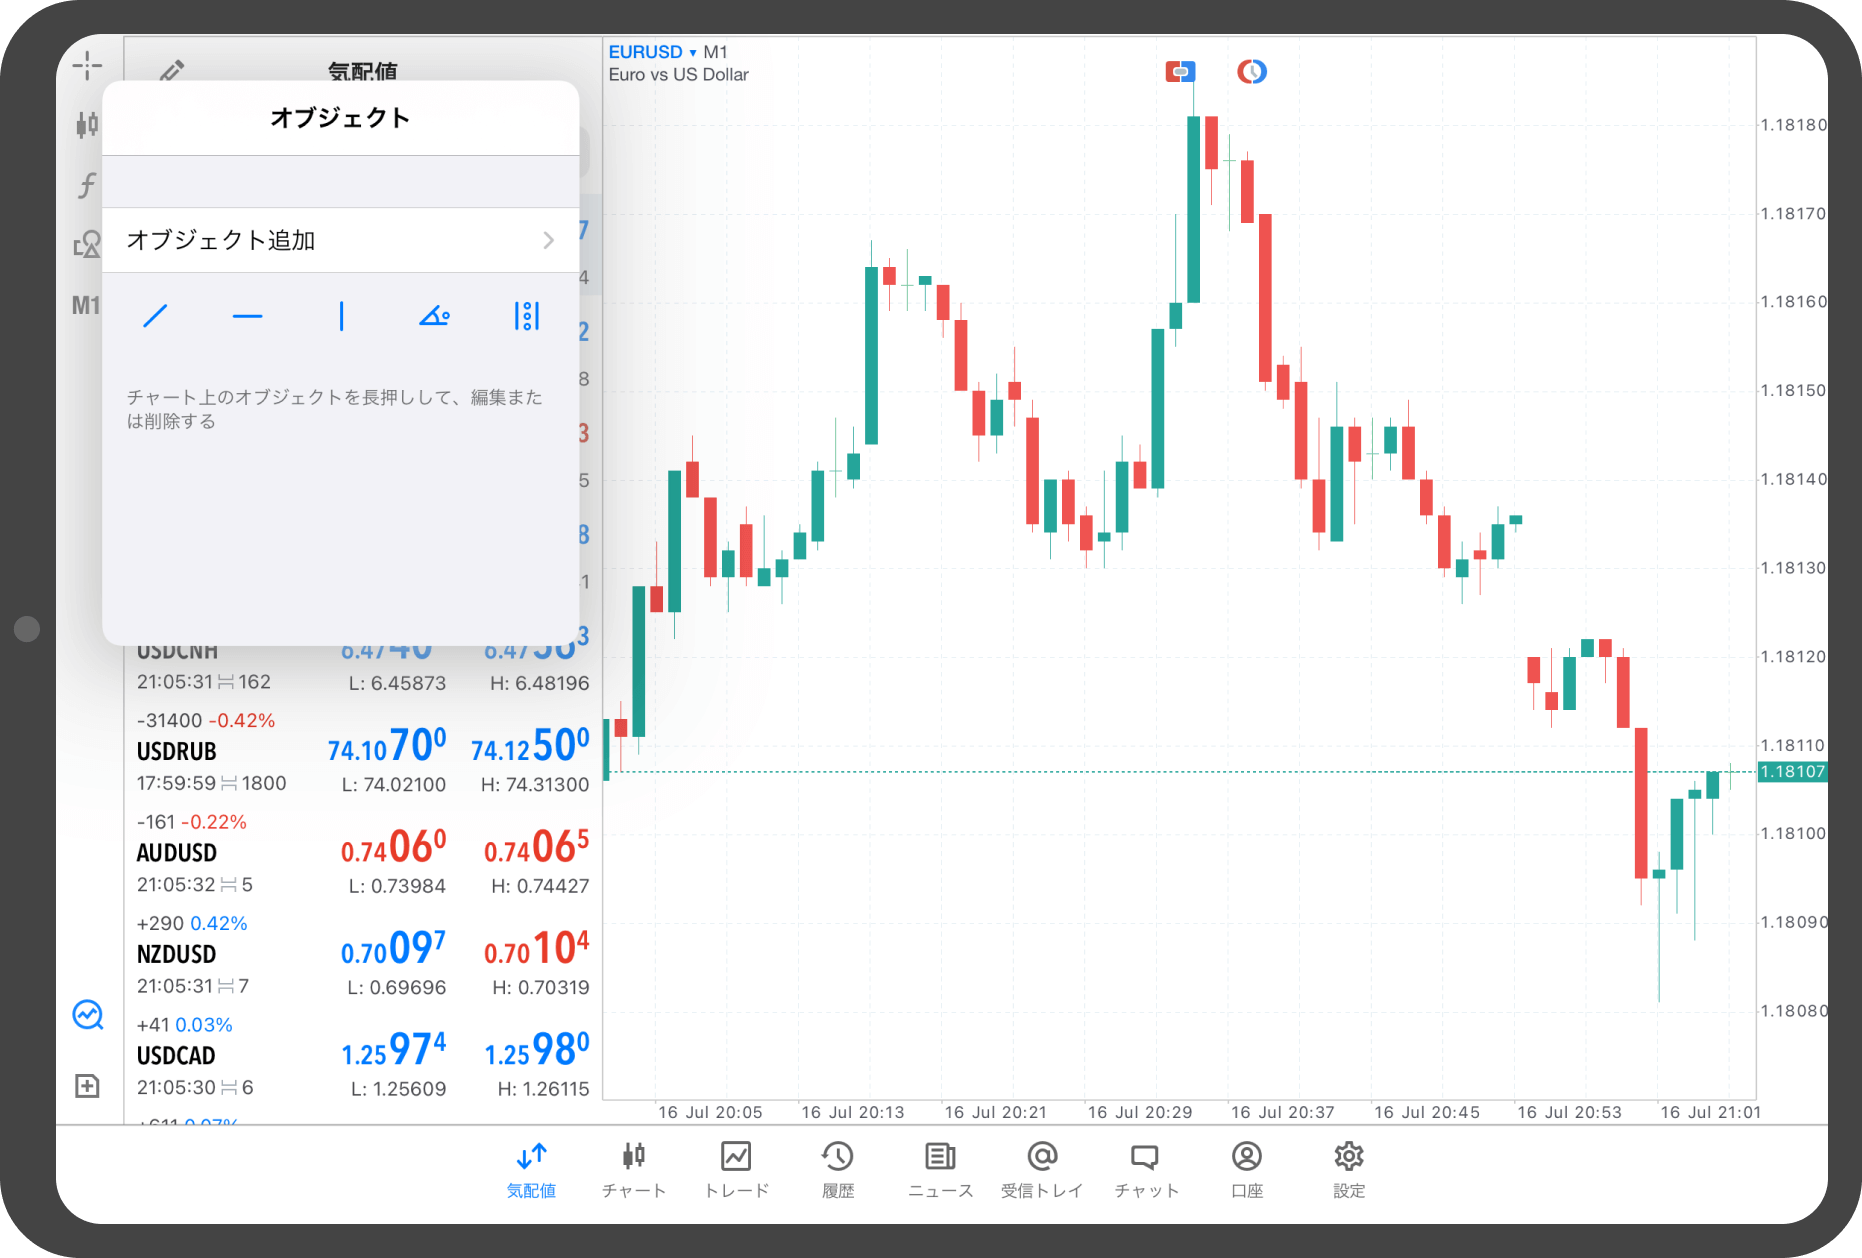
Task: Open the 口座 account tab
Action: pyautogui.click(x=1247, y=1170)
